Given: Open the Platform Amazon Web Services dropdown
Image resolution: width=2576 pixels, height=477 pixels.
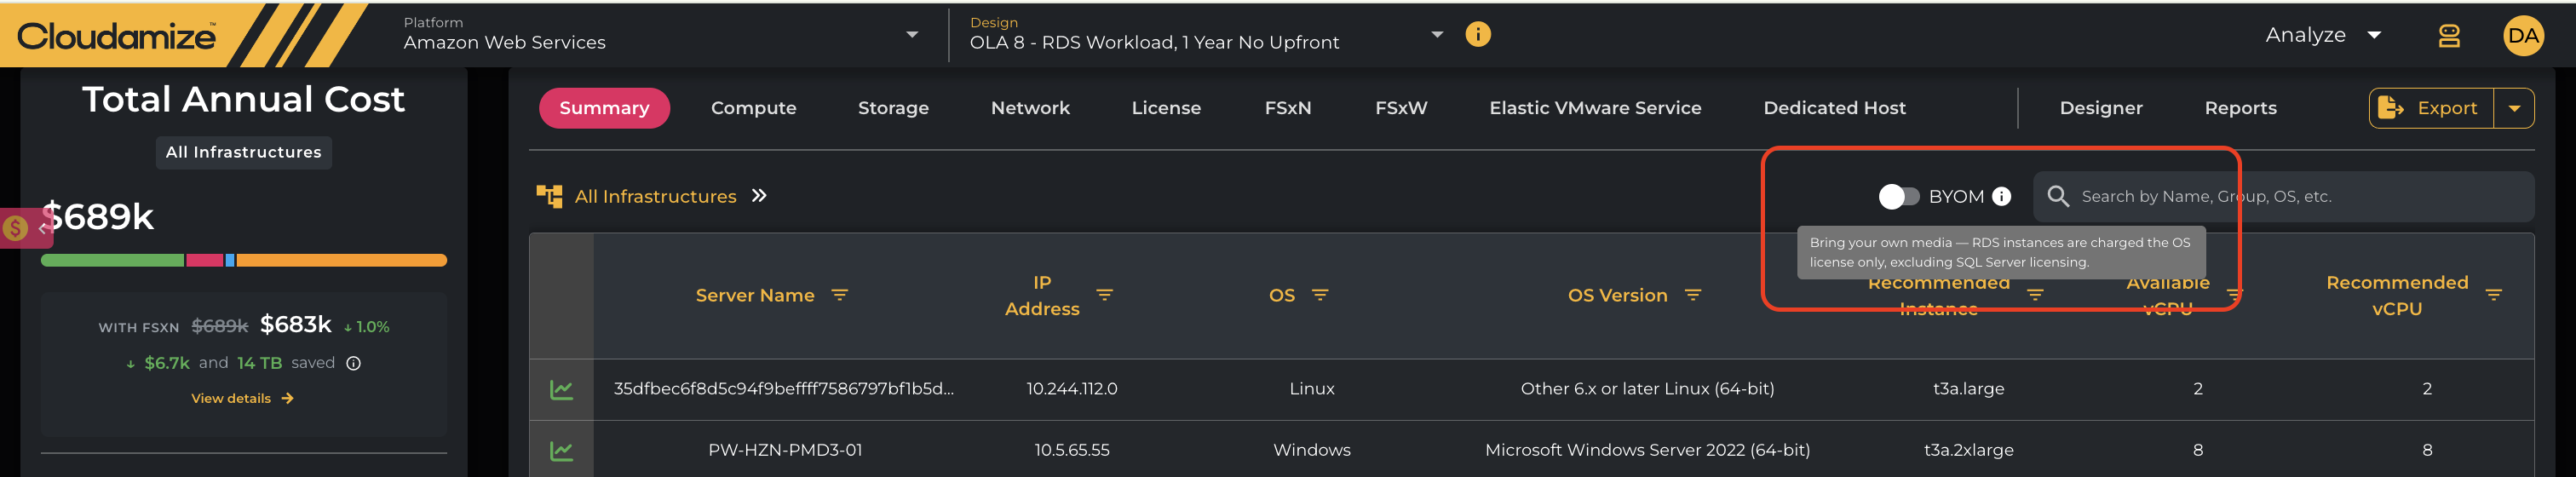Looking at the screenshot, I should coord(661,35).
